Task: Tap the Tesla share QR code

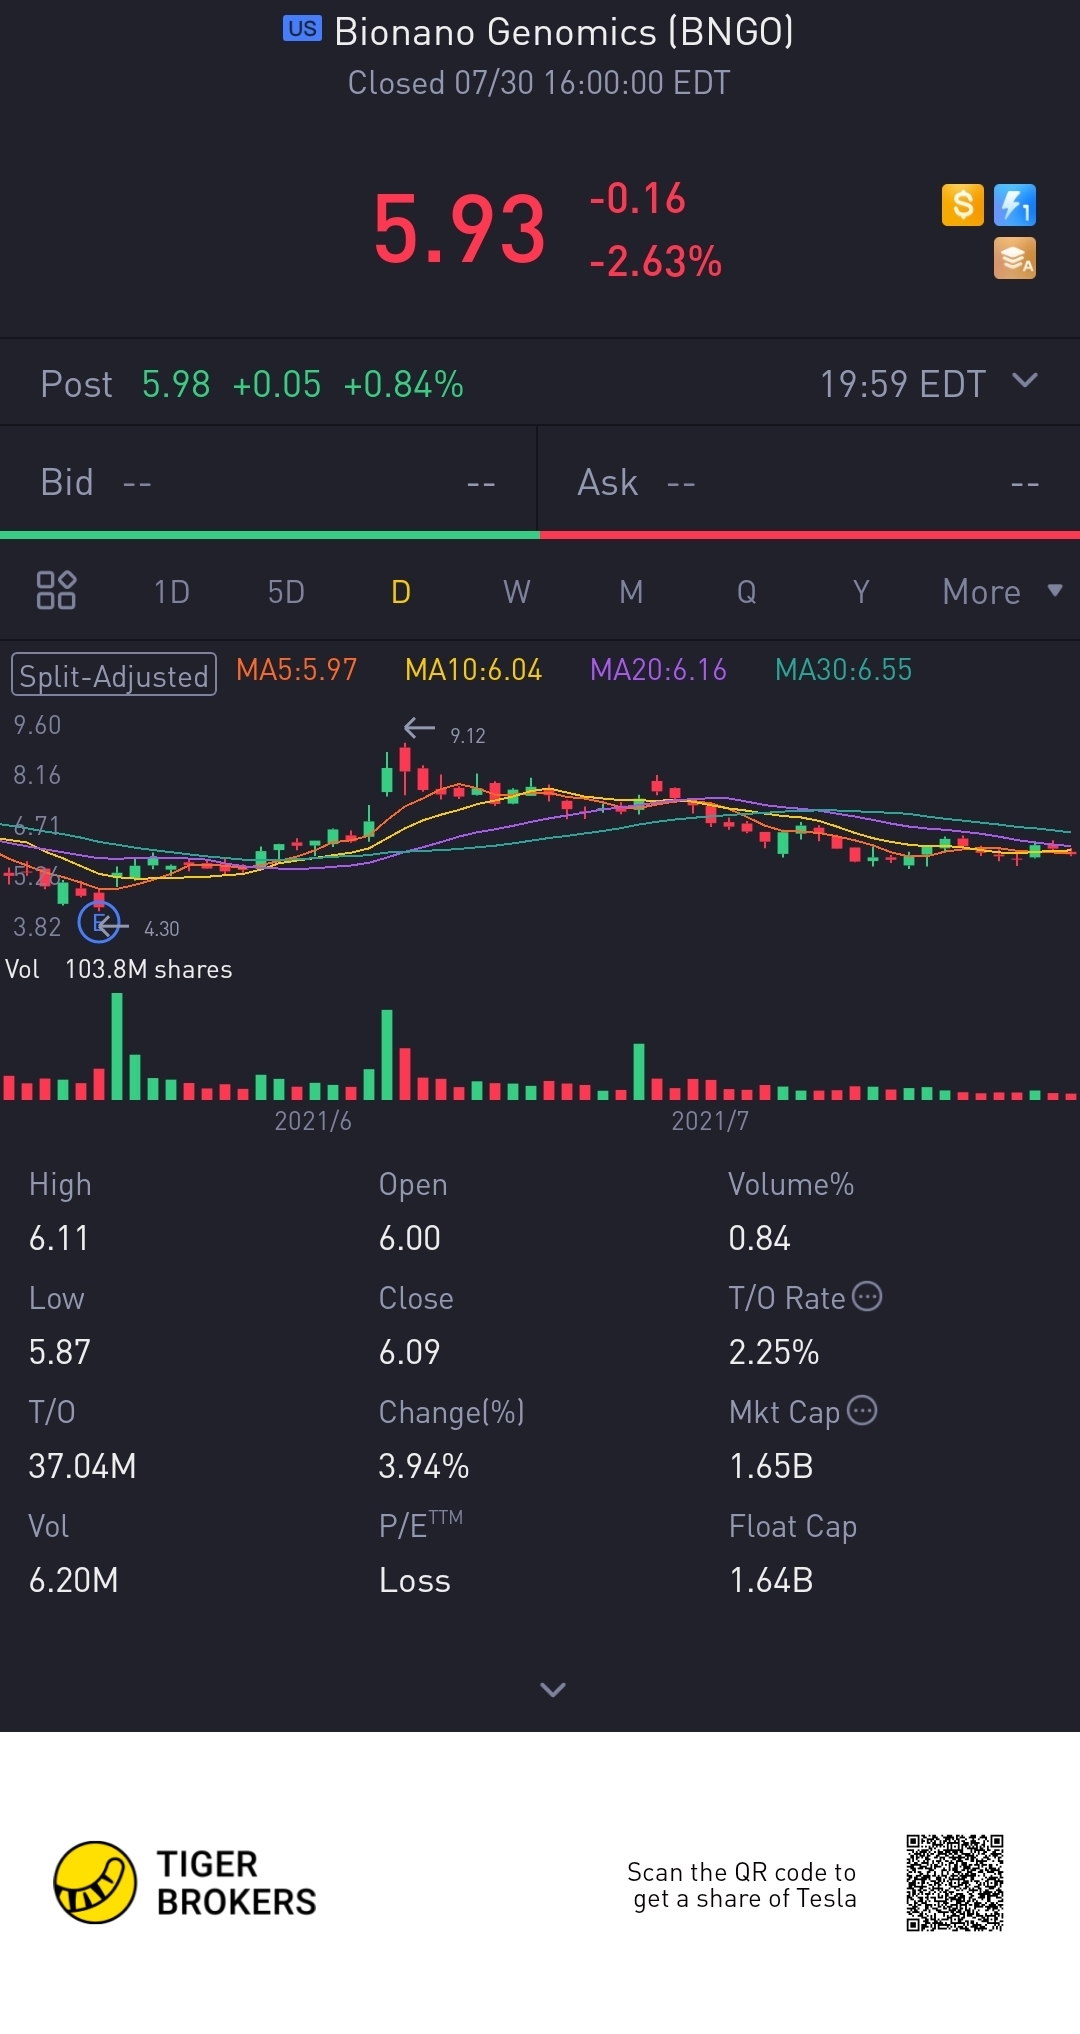Action: point(955,1883)
